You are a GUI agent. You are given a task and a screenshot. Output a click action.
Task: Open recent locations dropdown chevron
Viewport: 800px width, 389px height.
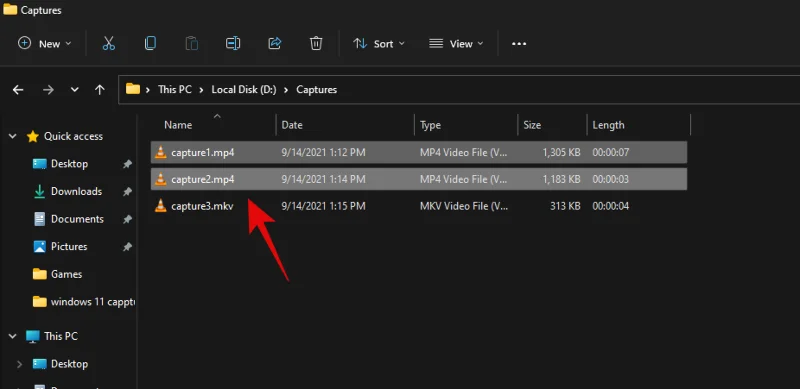74,90
